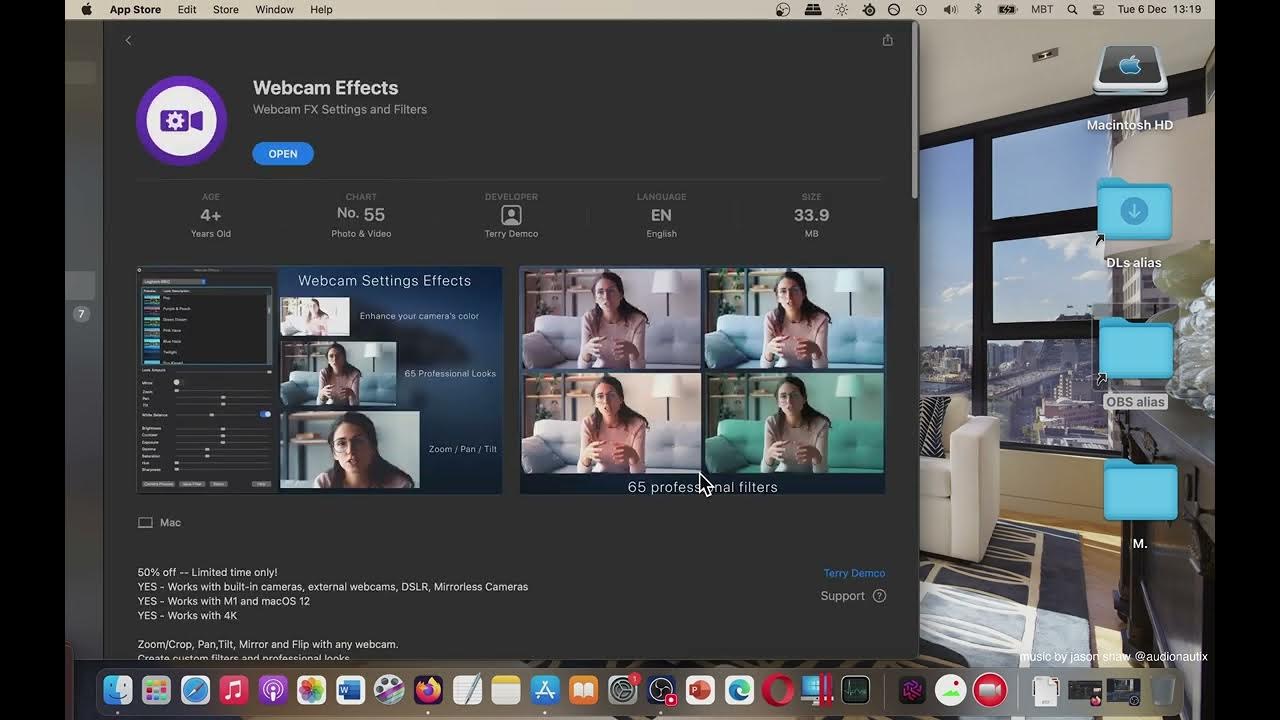The height and width of the screenshot is (720, 1280).
Task: Click the No. 55 Photo & Video chart
Action: 361,216
